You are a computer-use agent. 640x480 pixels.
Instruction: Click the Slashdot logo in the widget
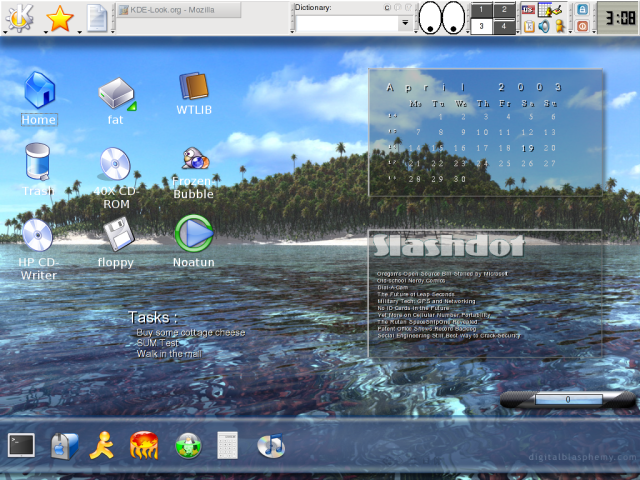click(x=448, y=246)
